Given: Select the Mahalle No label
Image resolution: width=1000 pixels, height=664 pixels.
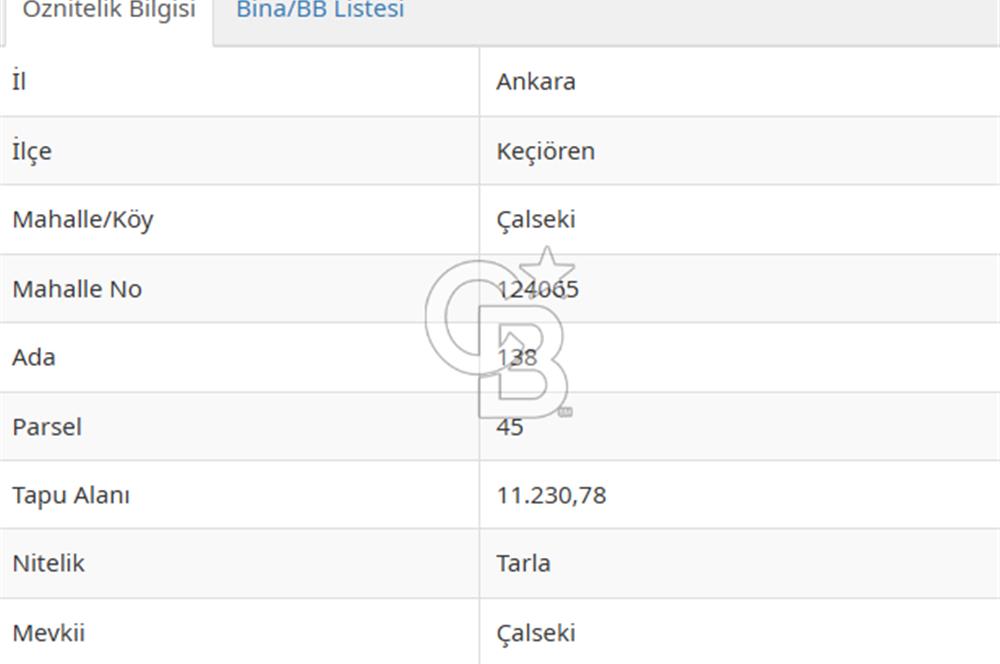Looking at the screenshot, I should click(77, 289).
